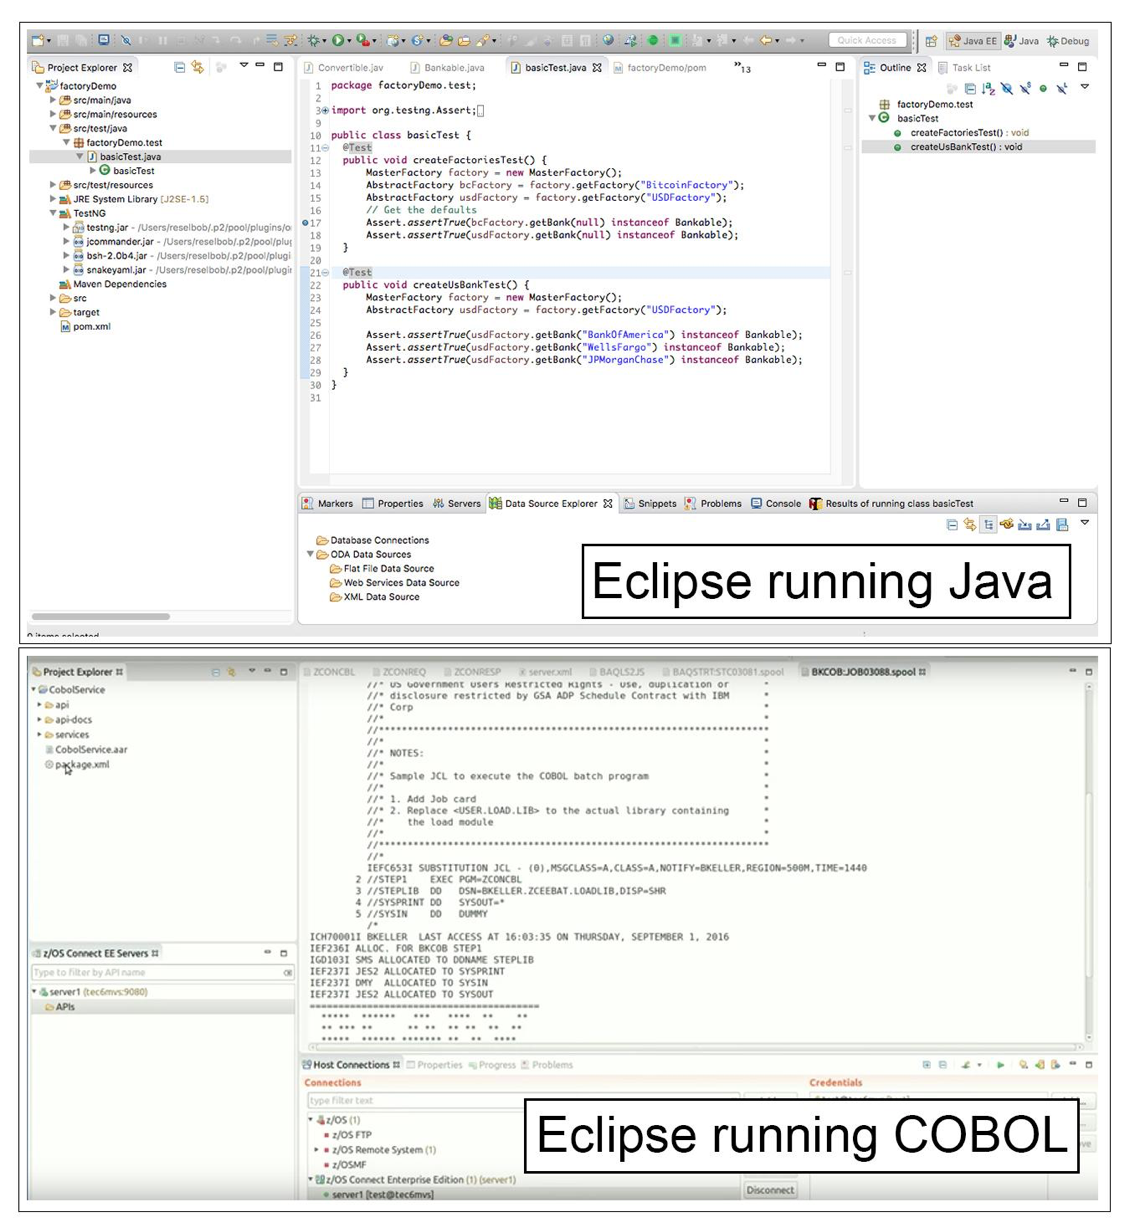Click the Run button in the Java toolbar
The height and width of the screenshot is (1223, 1125).
point(338,40)
